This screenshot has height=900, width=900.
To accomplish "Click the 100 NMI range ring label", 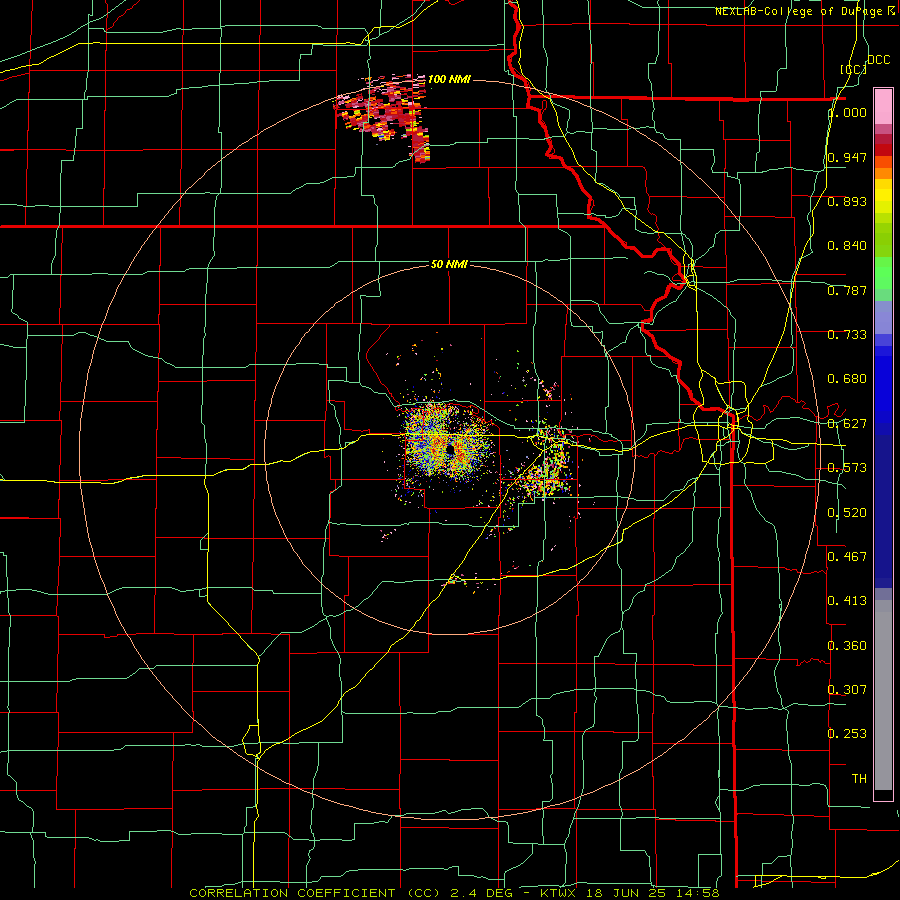I will (449, 79).
